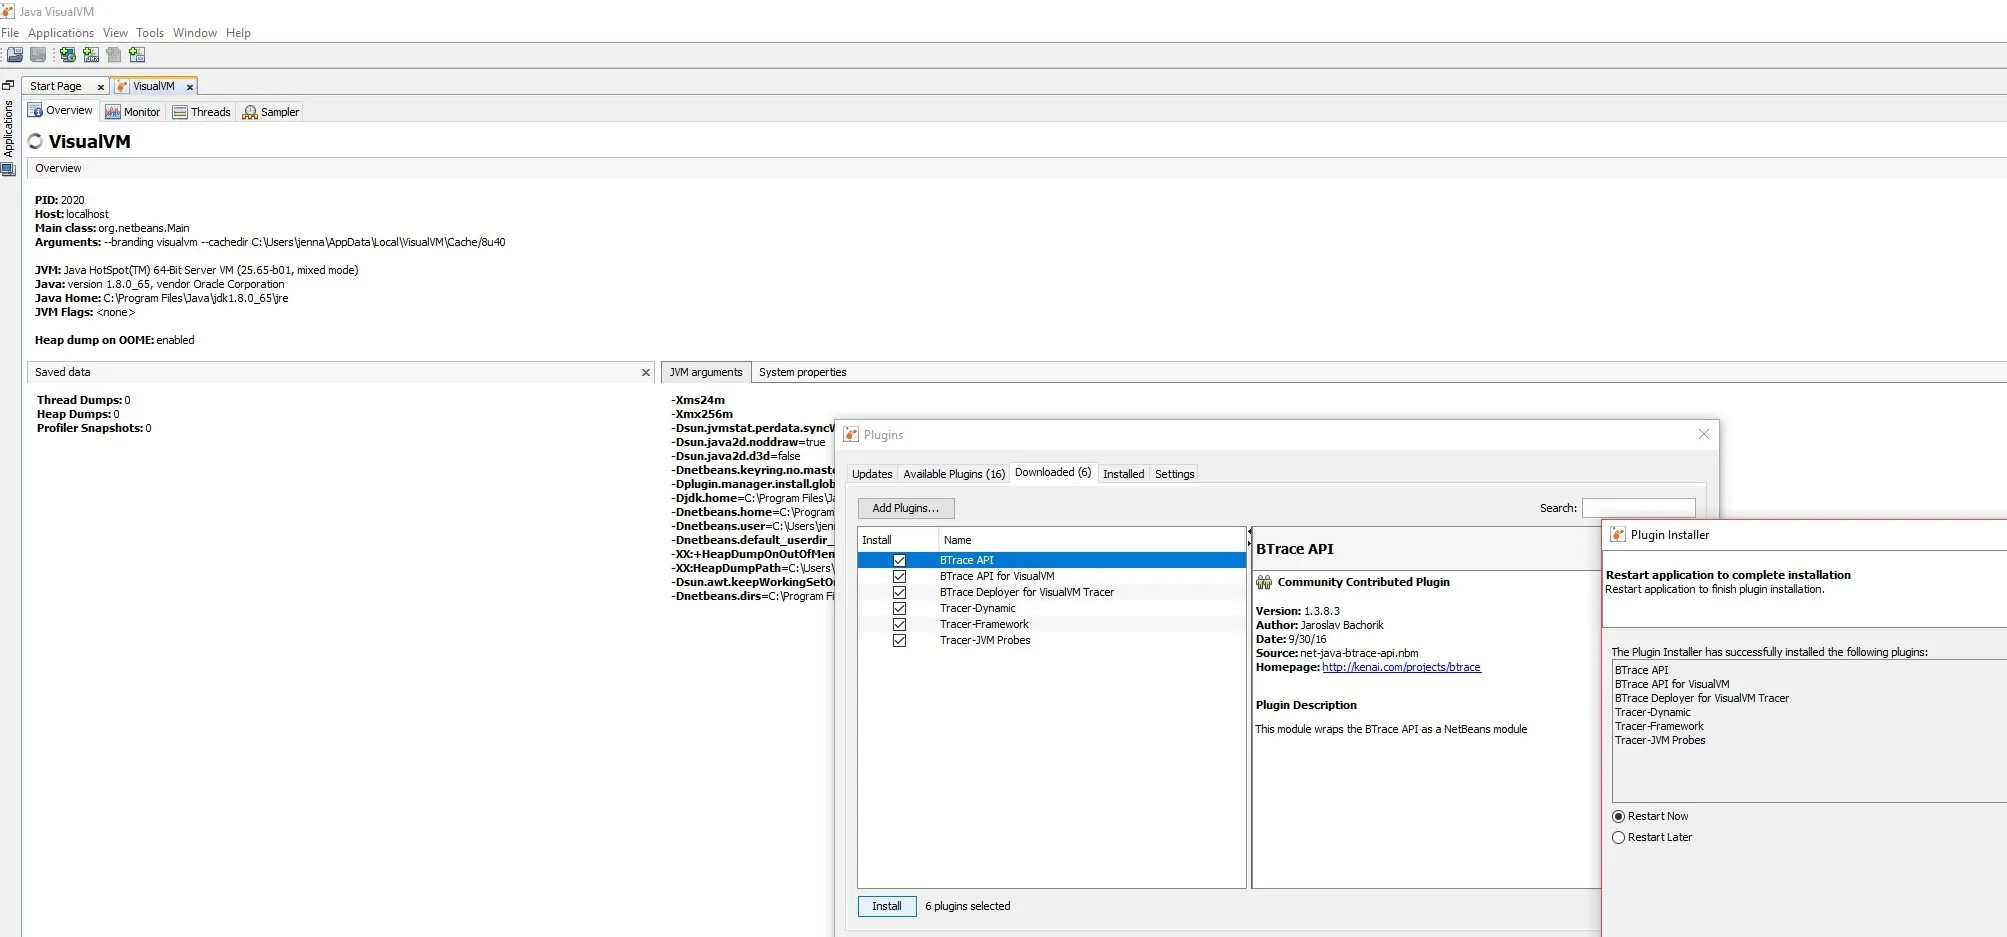
Task: Click the Java VisualVM title bar icon
Action: (8, 11)
